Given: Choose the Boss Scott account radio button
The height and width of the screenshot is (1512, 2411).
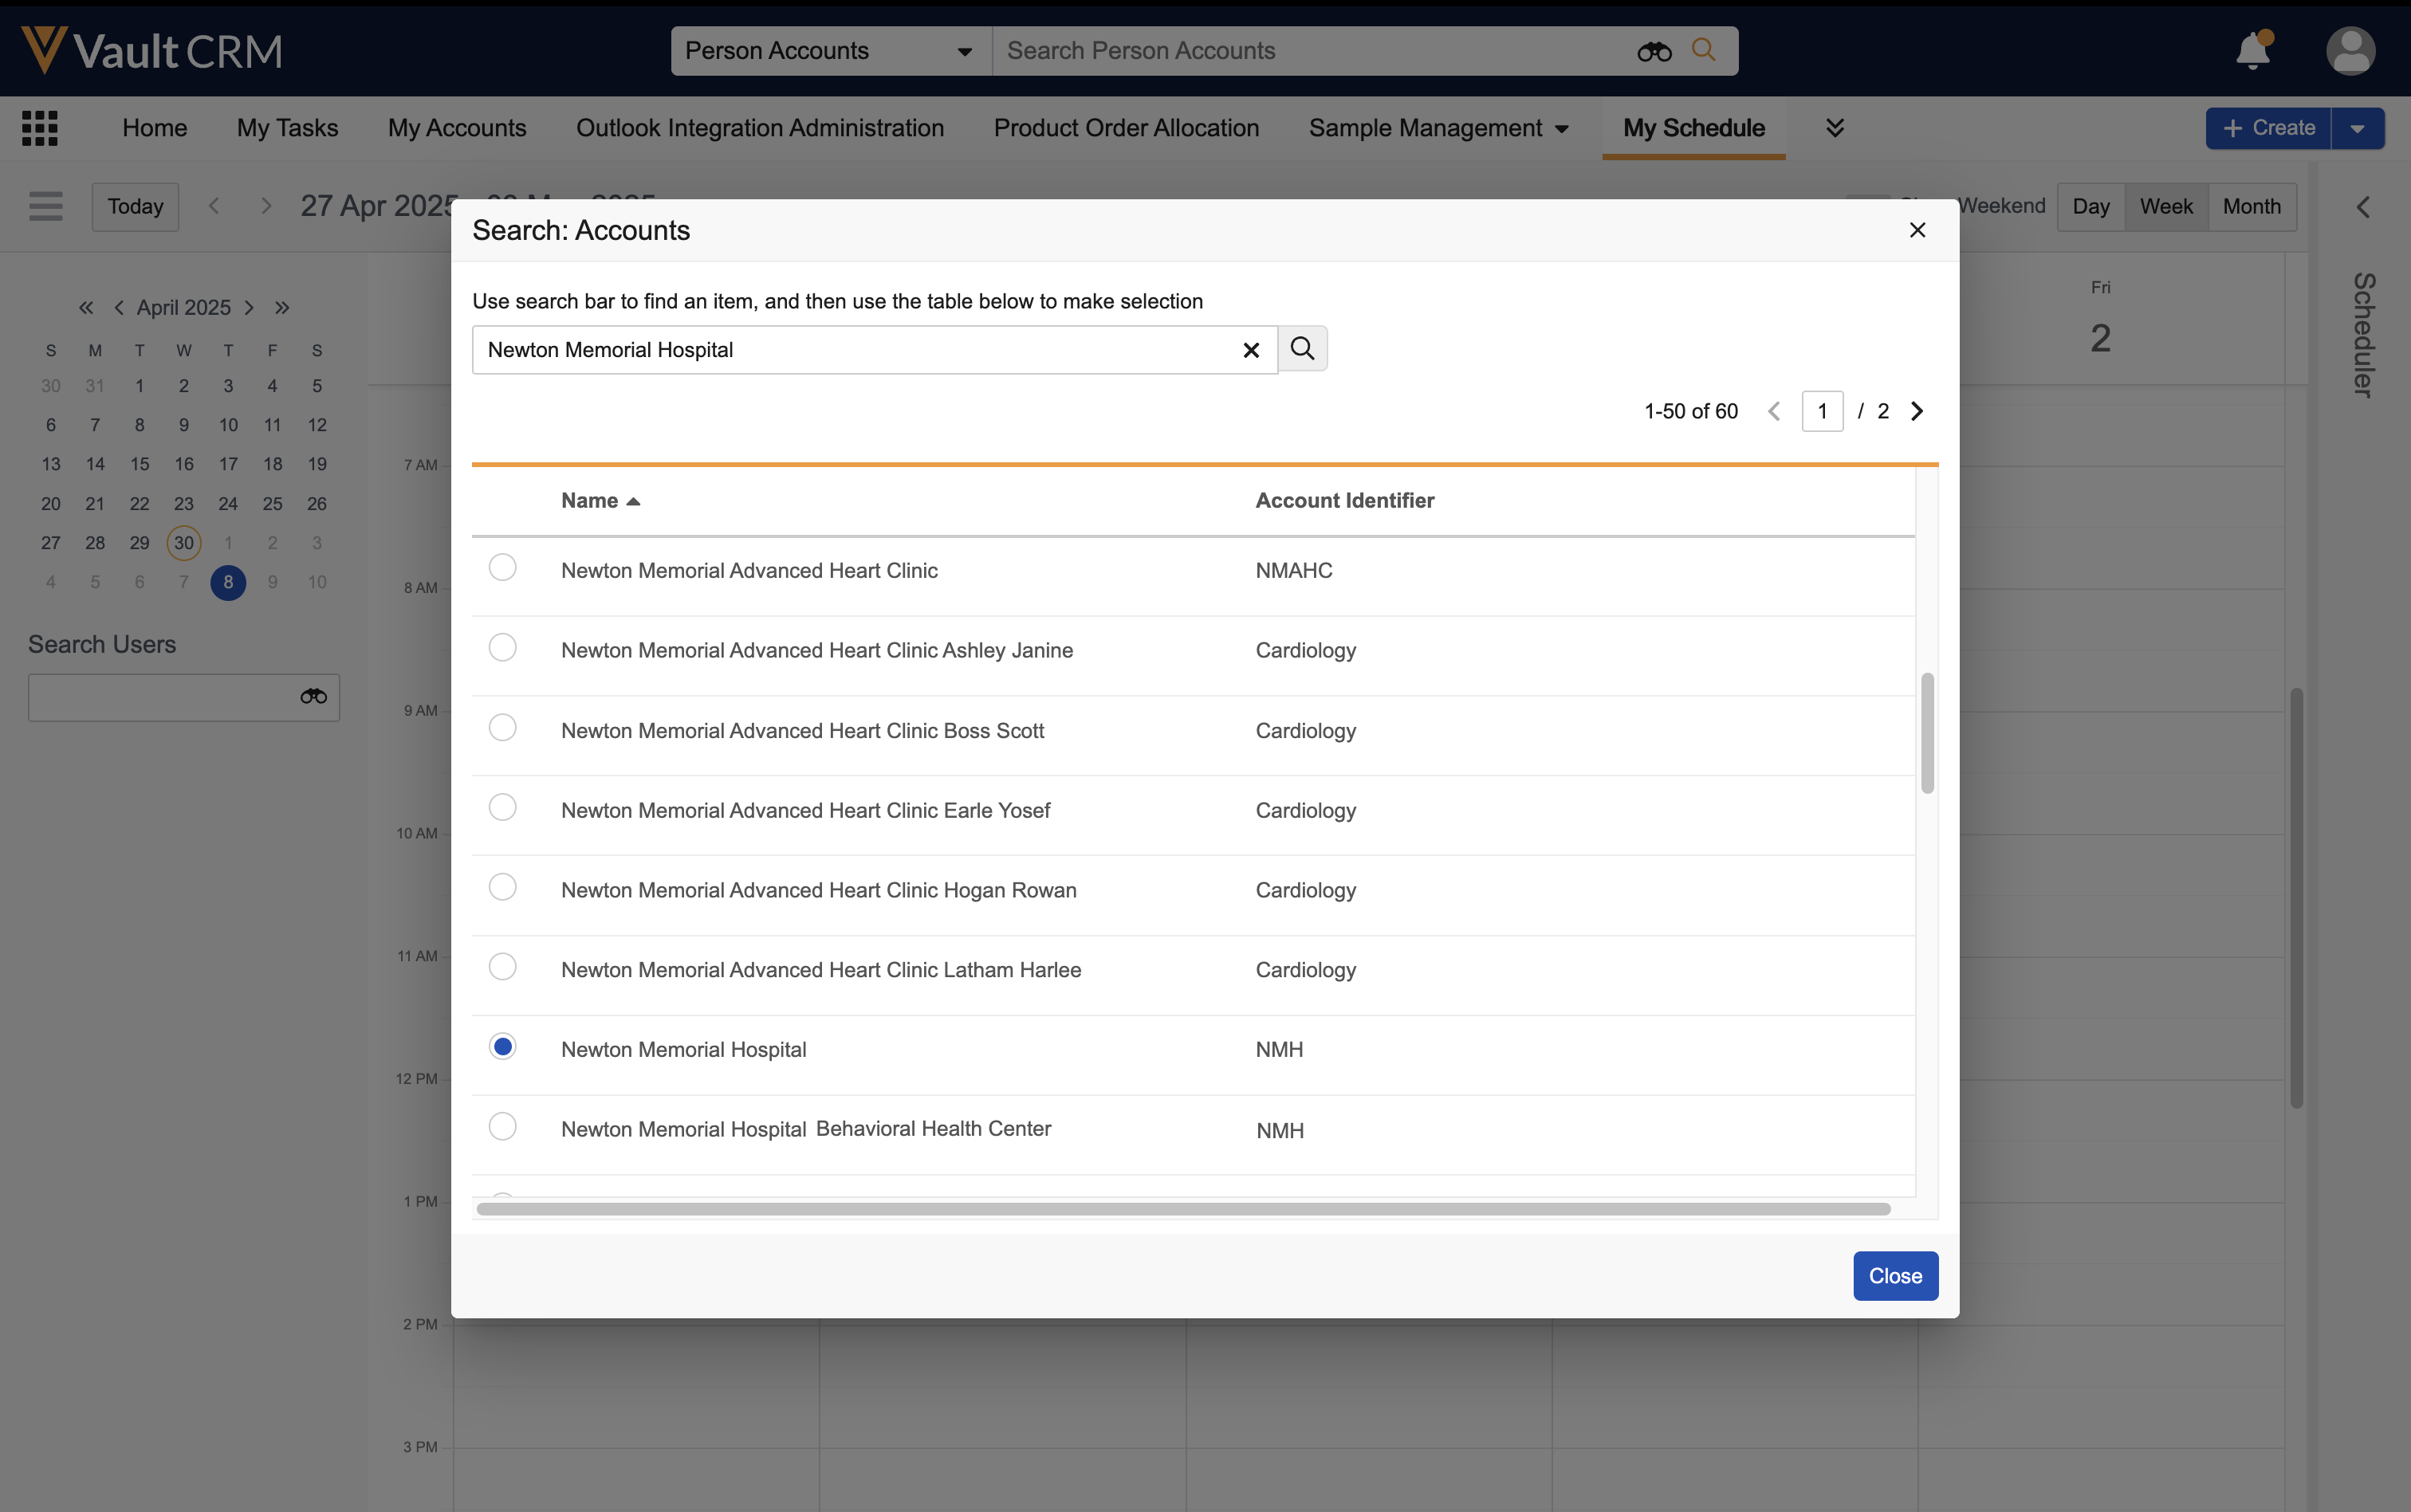Looking at the screenshot, I should point(502,728).
